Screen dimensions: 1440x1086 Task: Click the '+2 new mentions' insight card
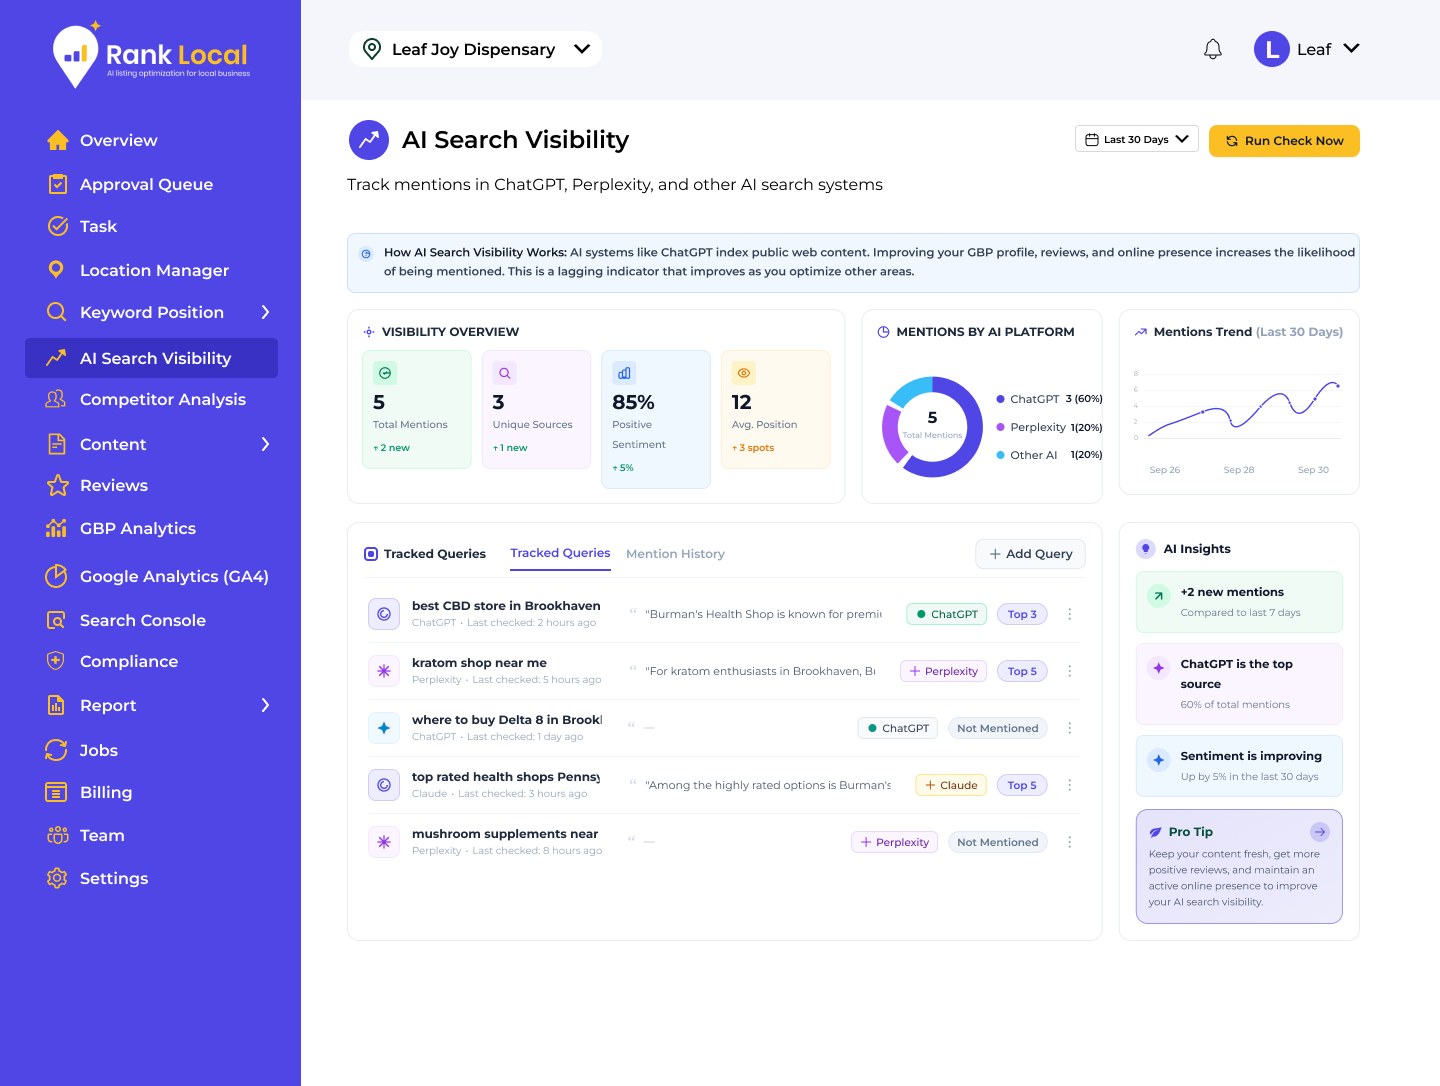pos(1239,602)
